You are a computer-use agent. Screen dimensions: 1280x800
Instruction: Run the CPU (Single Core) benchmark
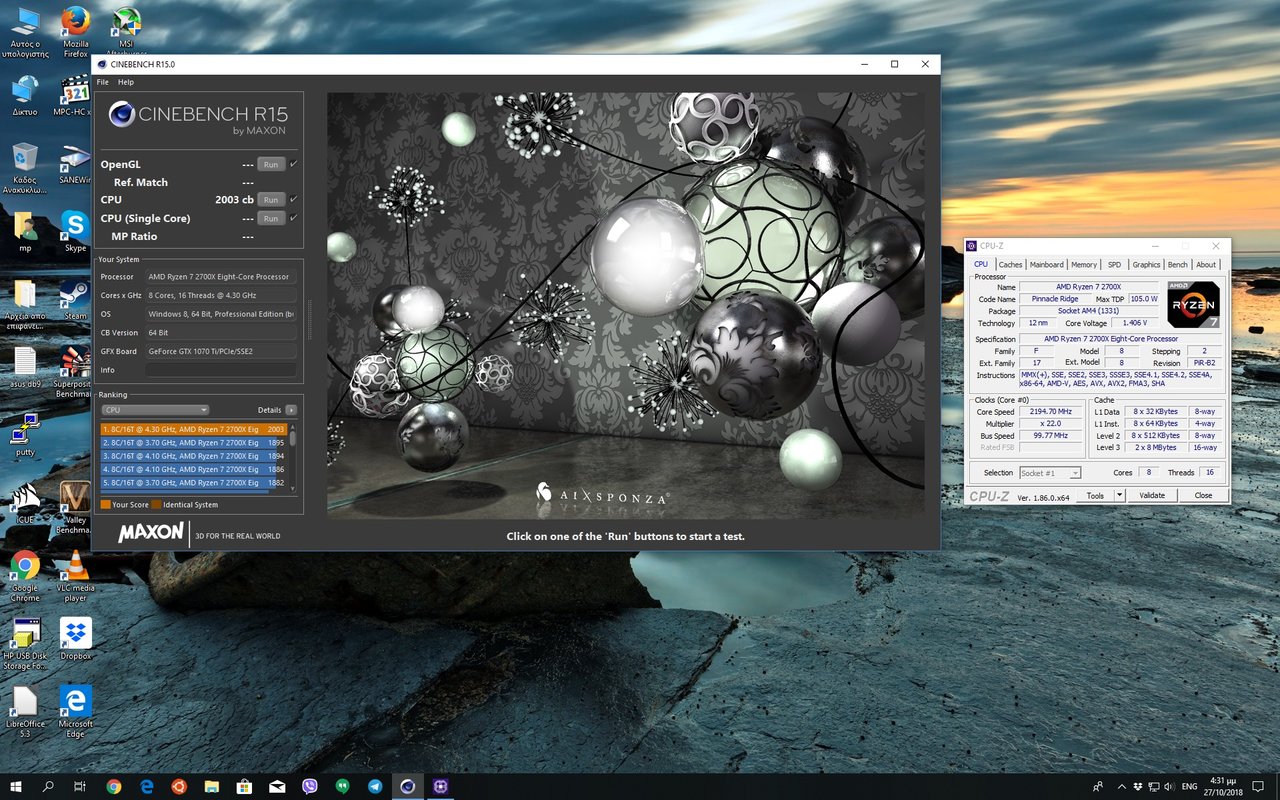tap(271, 218)
